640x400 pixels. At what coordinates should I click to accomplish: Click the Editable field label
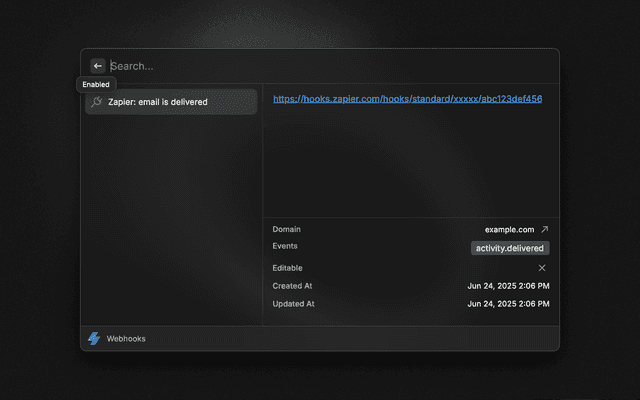pos(287,268)
